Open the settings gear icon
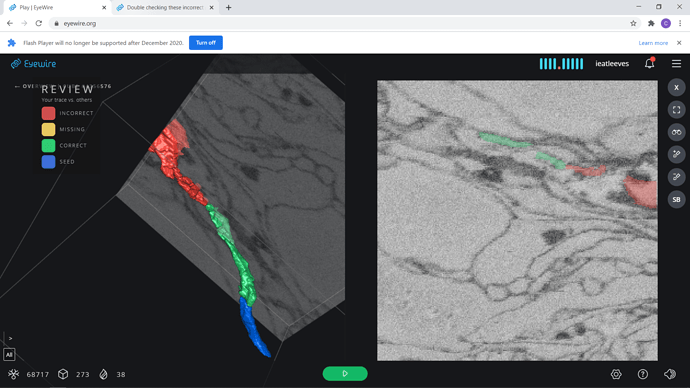 [x=616, y=374]
